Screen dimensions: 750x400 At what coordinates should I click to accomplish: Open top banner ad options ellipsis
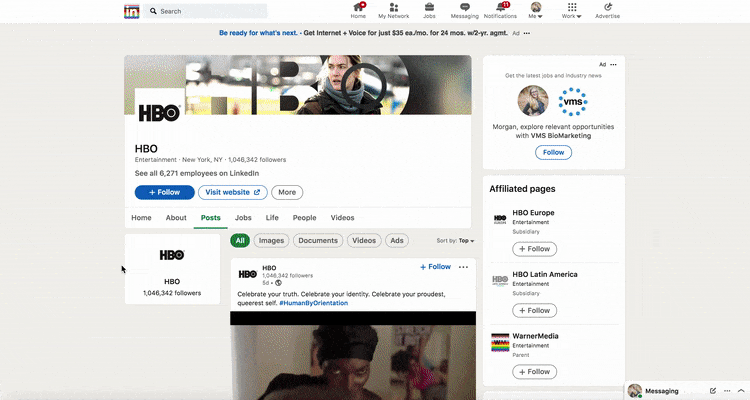[527, 33]
